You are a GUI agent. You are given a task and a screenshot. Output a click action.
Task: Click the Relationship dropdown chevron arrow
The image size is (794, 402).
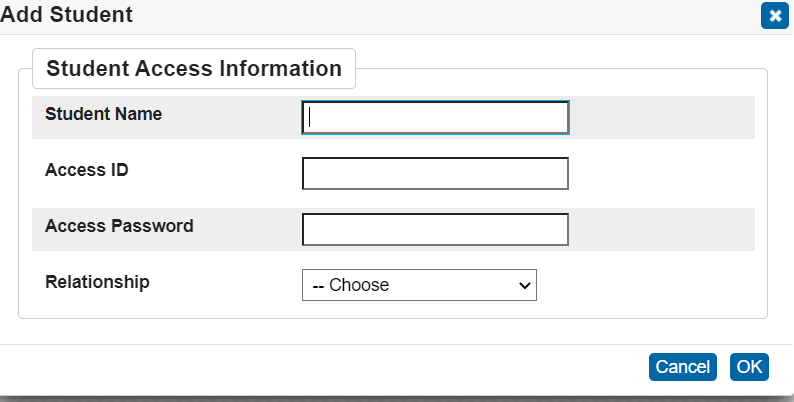tap(524, 285)
